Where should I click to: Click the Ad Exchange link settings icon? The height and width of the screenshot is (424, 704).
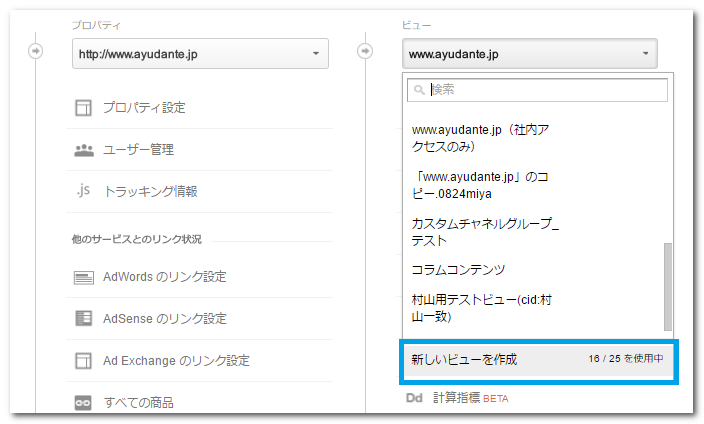click(83, 361)
